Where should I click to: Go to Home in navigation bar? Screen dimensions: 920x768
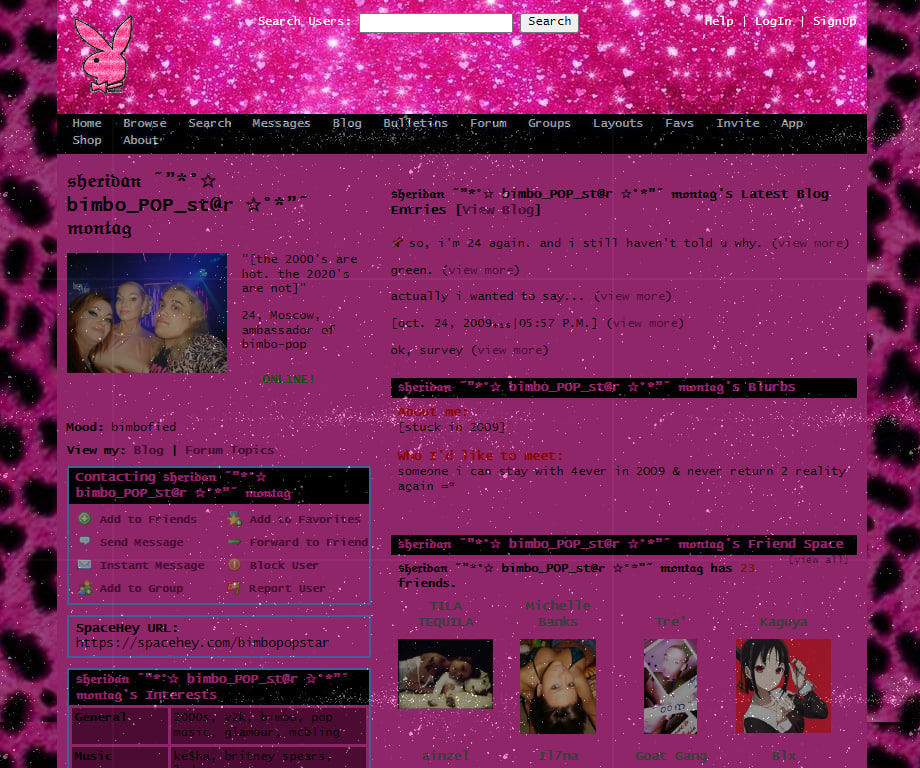point(87,123)
